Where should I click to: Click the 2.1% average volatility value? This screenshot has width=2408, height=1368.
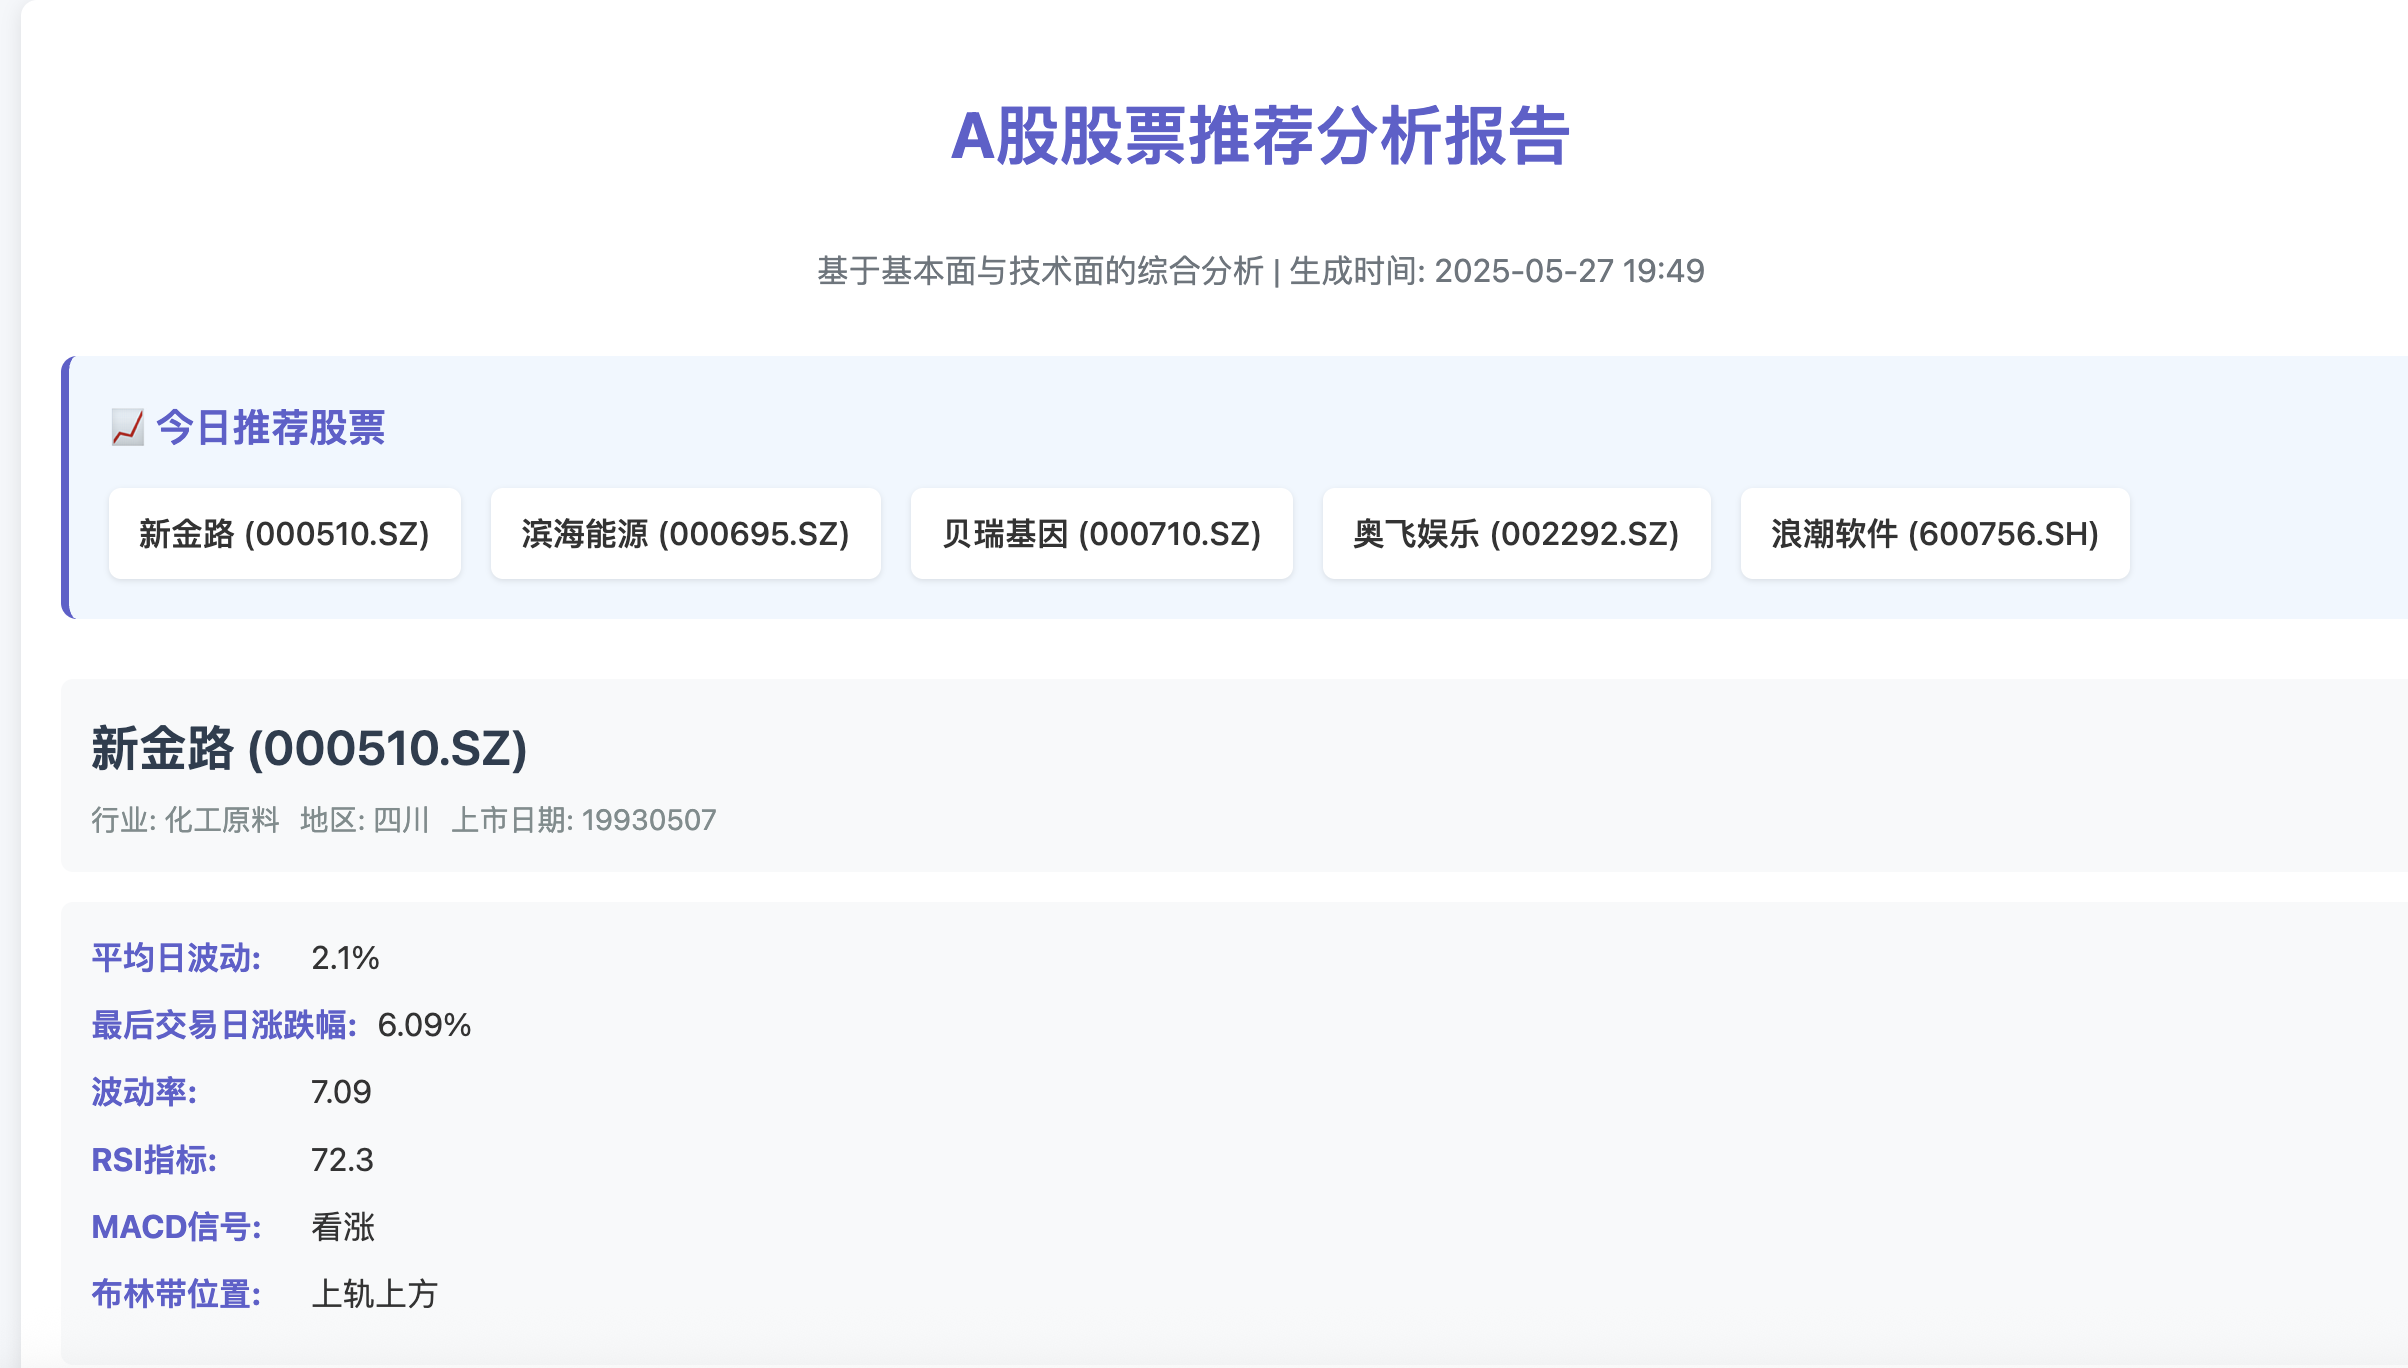click(x=345, y=958)
